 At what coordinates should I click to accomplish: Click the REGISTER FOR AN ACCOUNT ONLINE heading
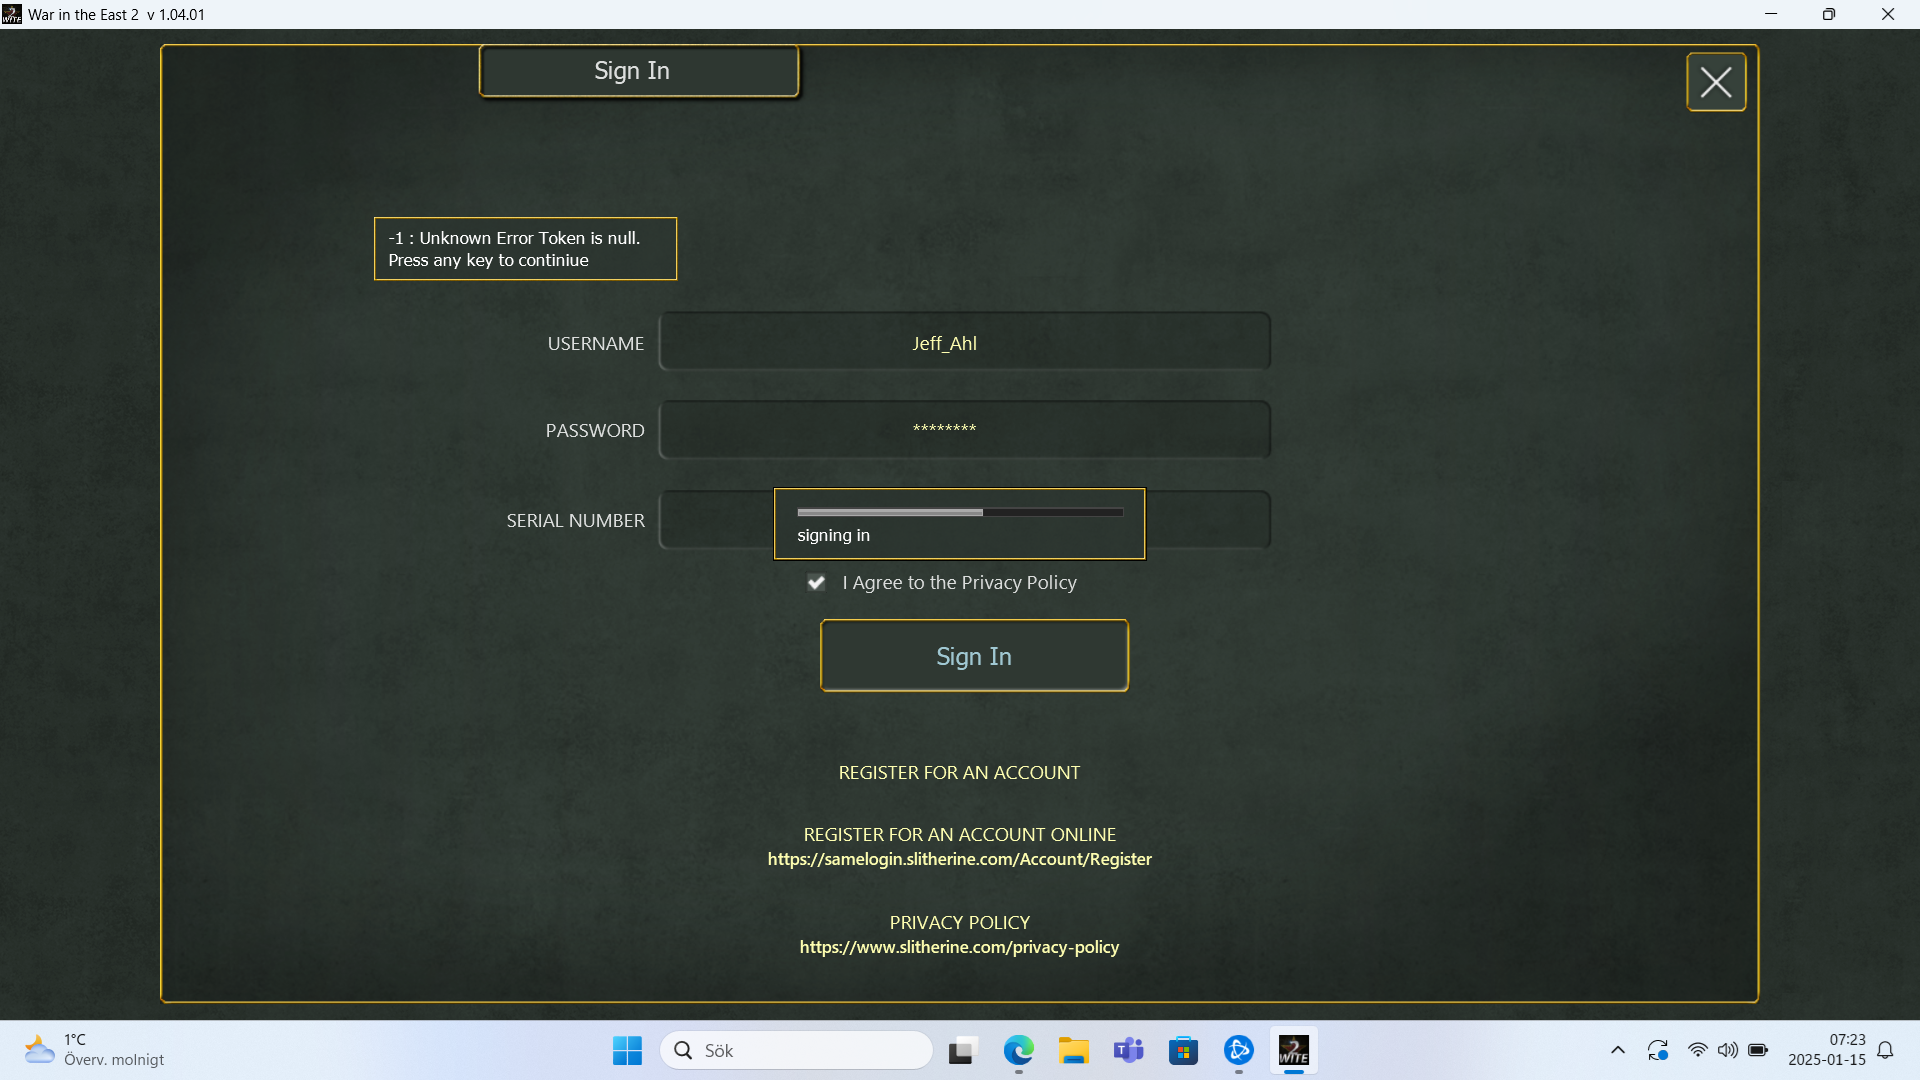pyautogui.click(x=960, y=834)
